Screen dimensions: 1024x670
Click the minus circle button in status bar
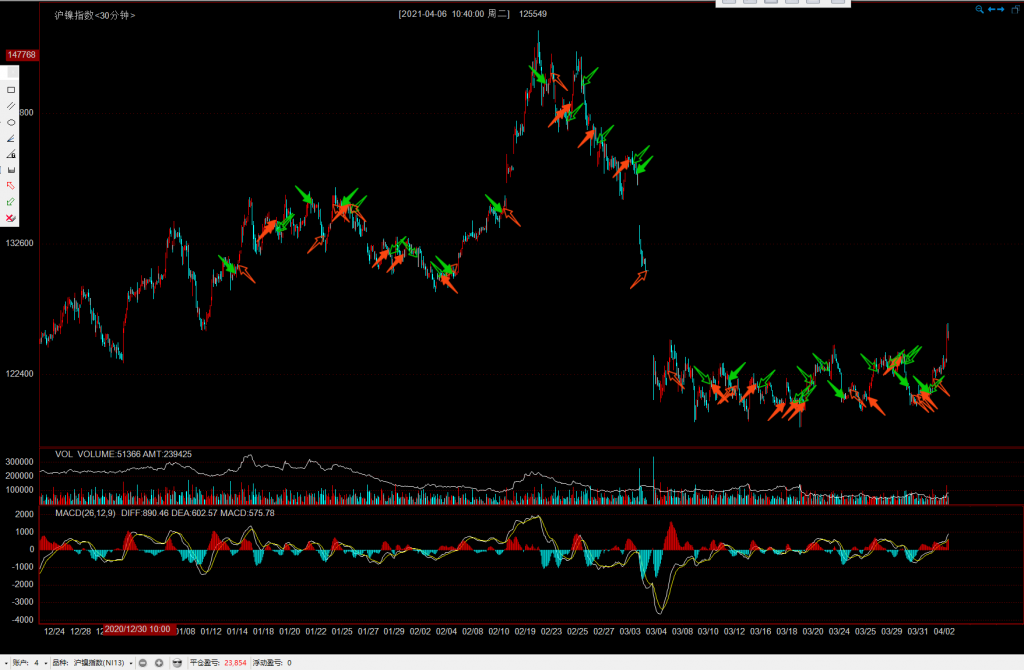click(143, 662)
